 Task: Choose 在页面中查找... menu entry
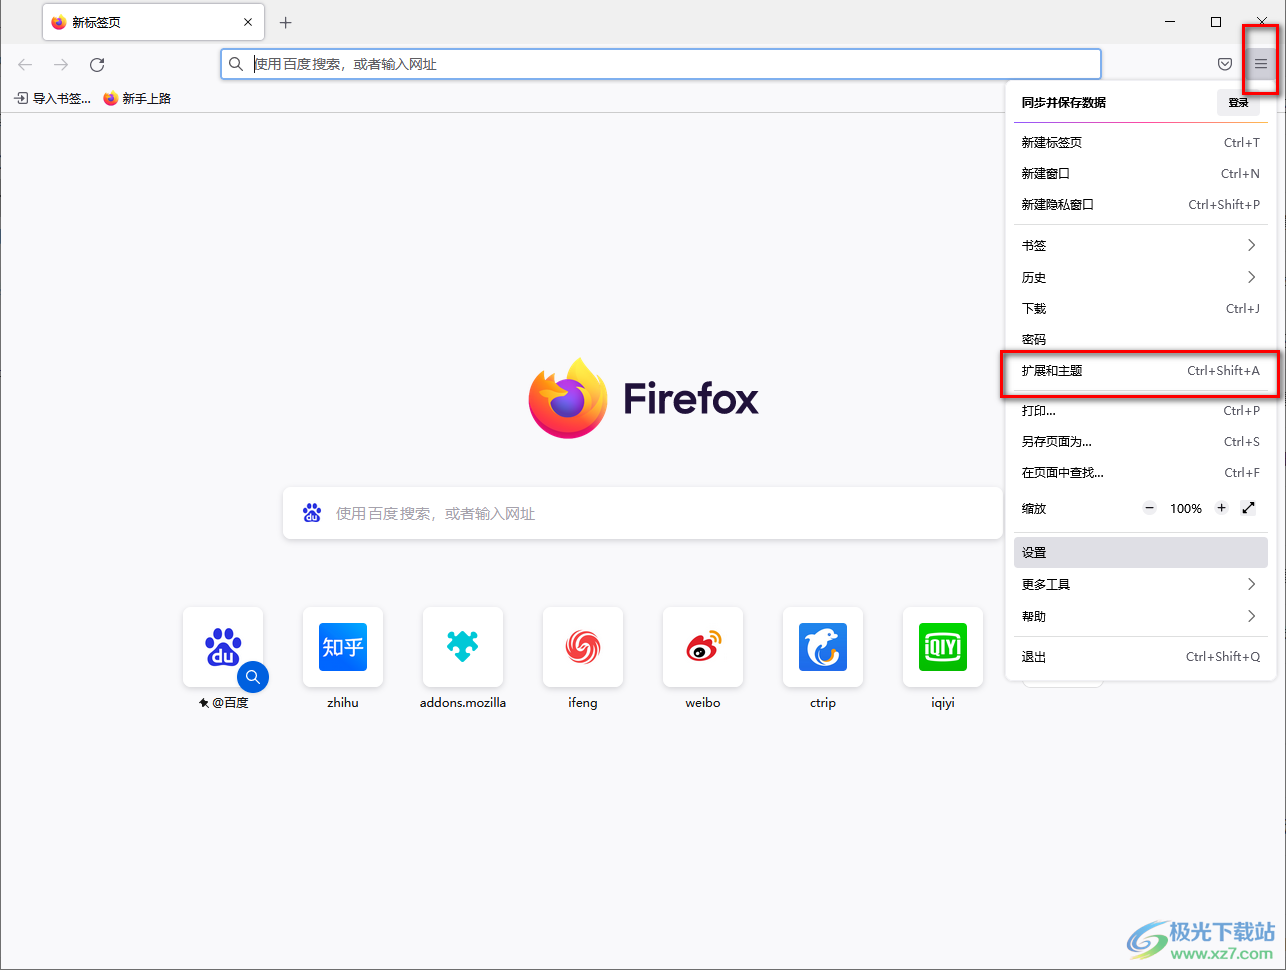pyautogui.click(x=1140, y=472)
